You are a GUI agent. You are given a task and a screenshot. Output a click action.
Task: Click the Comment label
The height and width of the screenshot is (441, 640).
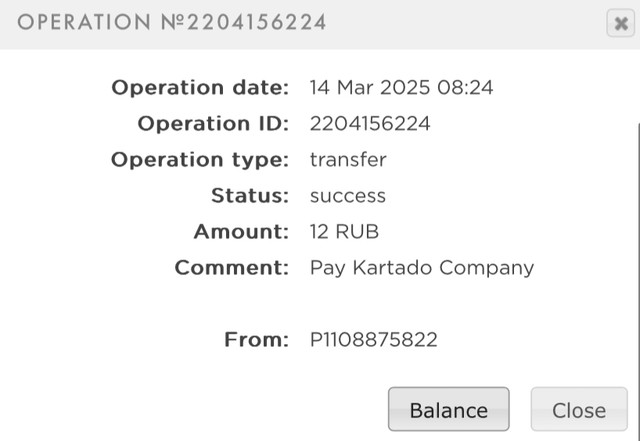[231, 268]
